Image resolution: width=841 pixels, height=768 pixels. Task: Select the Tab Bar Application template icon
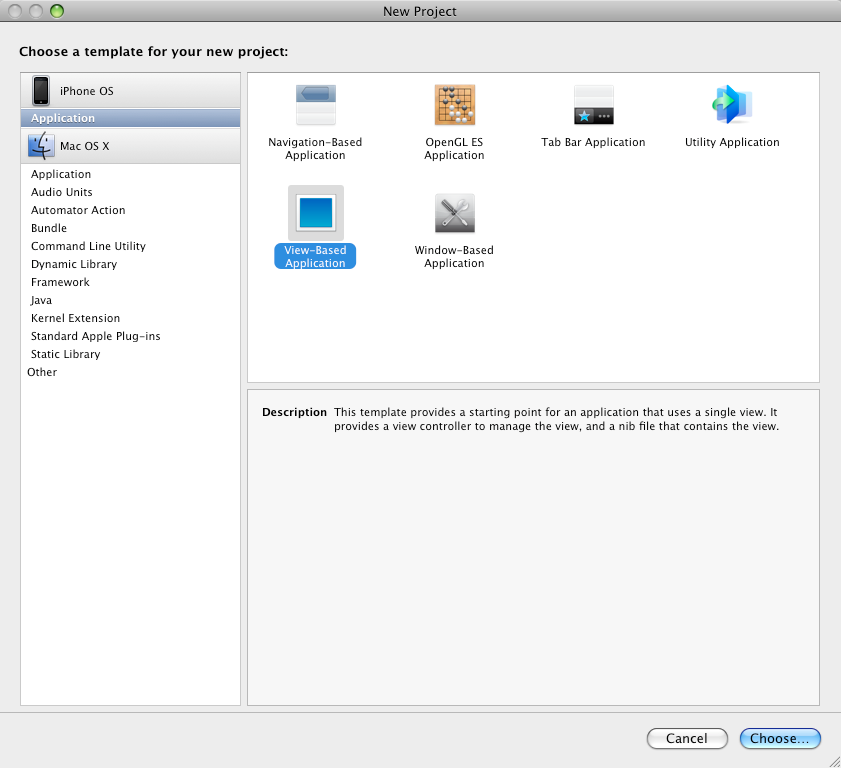[x=593, y=105]
